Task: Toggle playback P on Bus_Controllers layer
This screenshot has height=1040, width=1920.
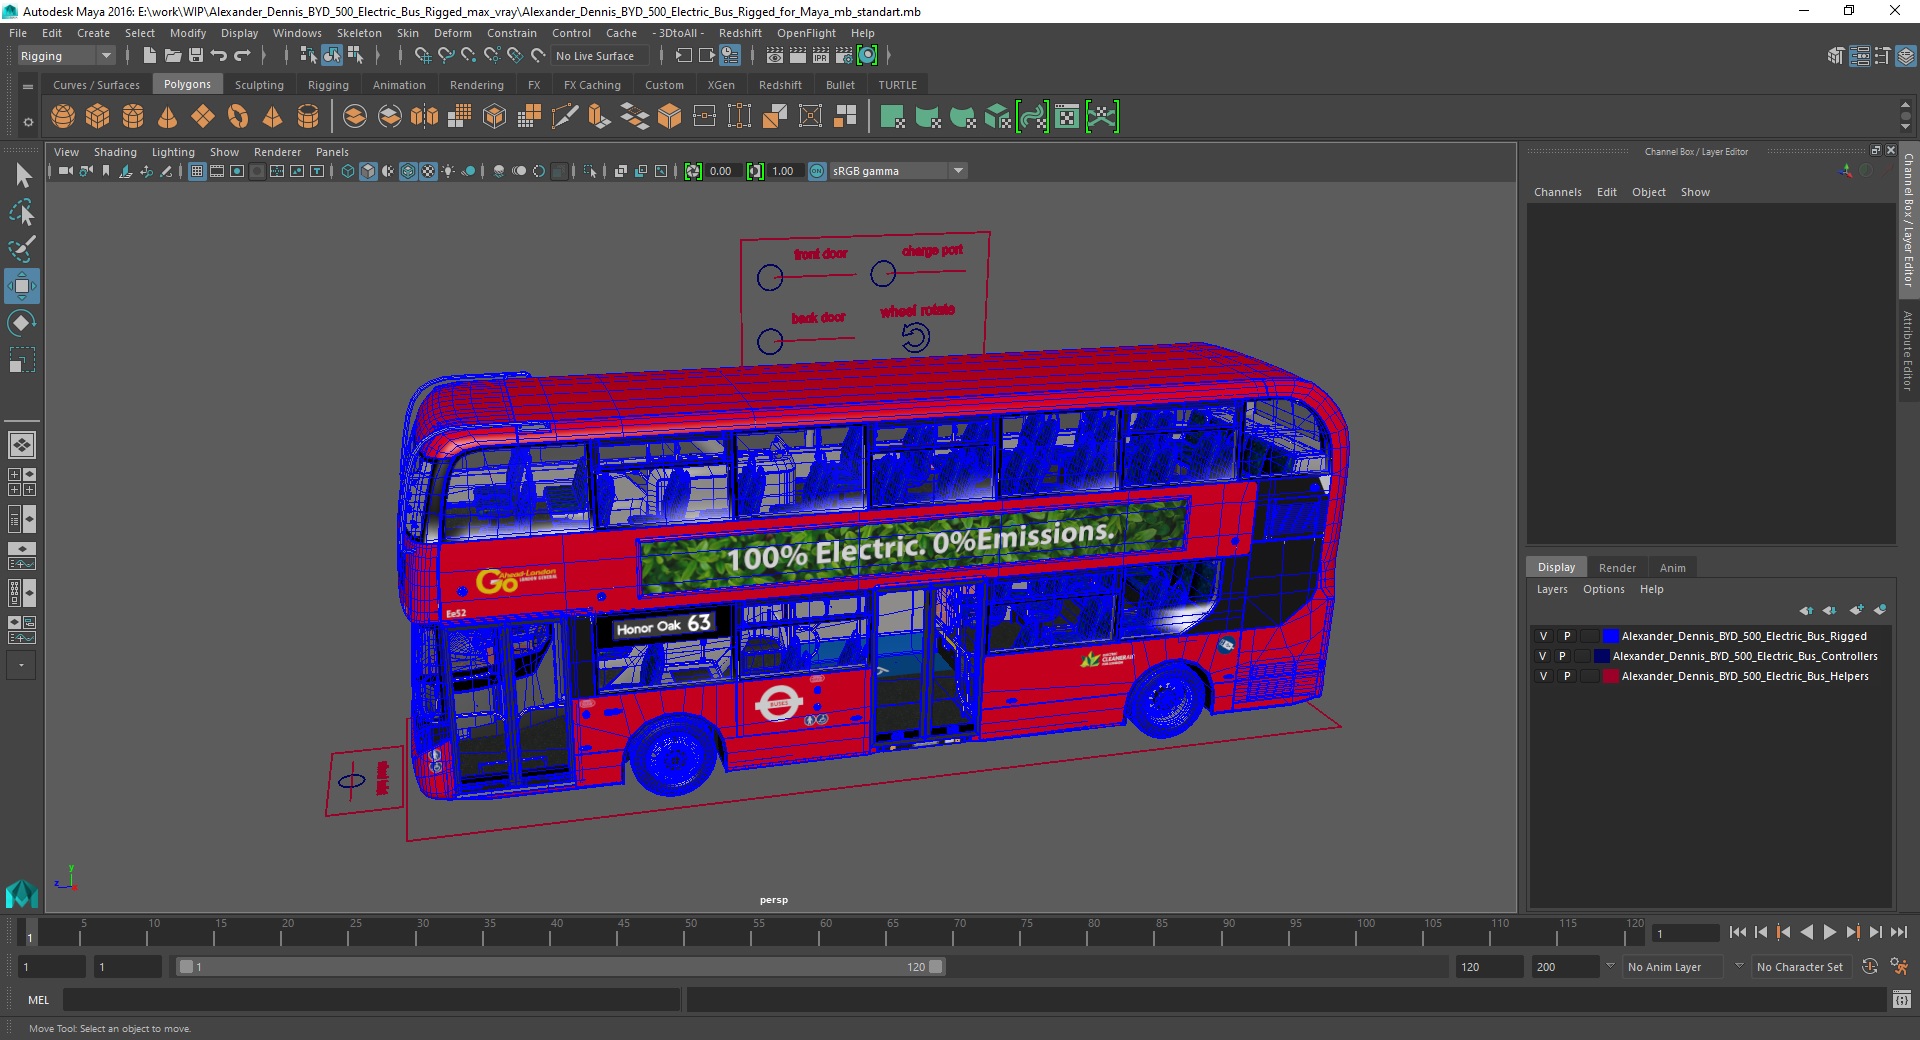Action: 1563,656
